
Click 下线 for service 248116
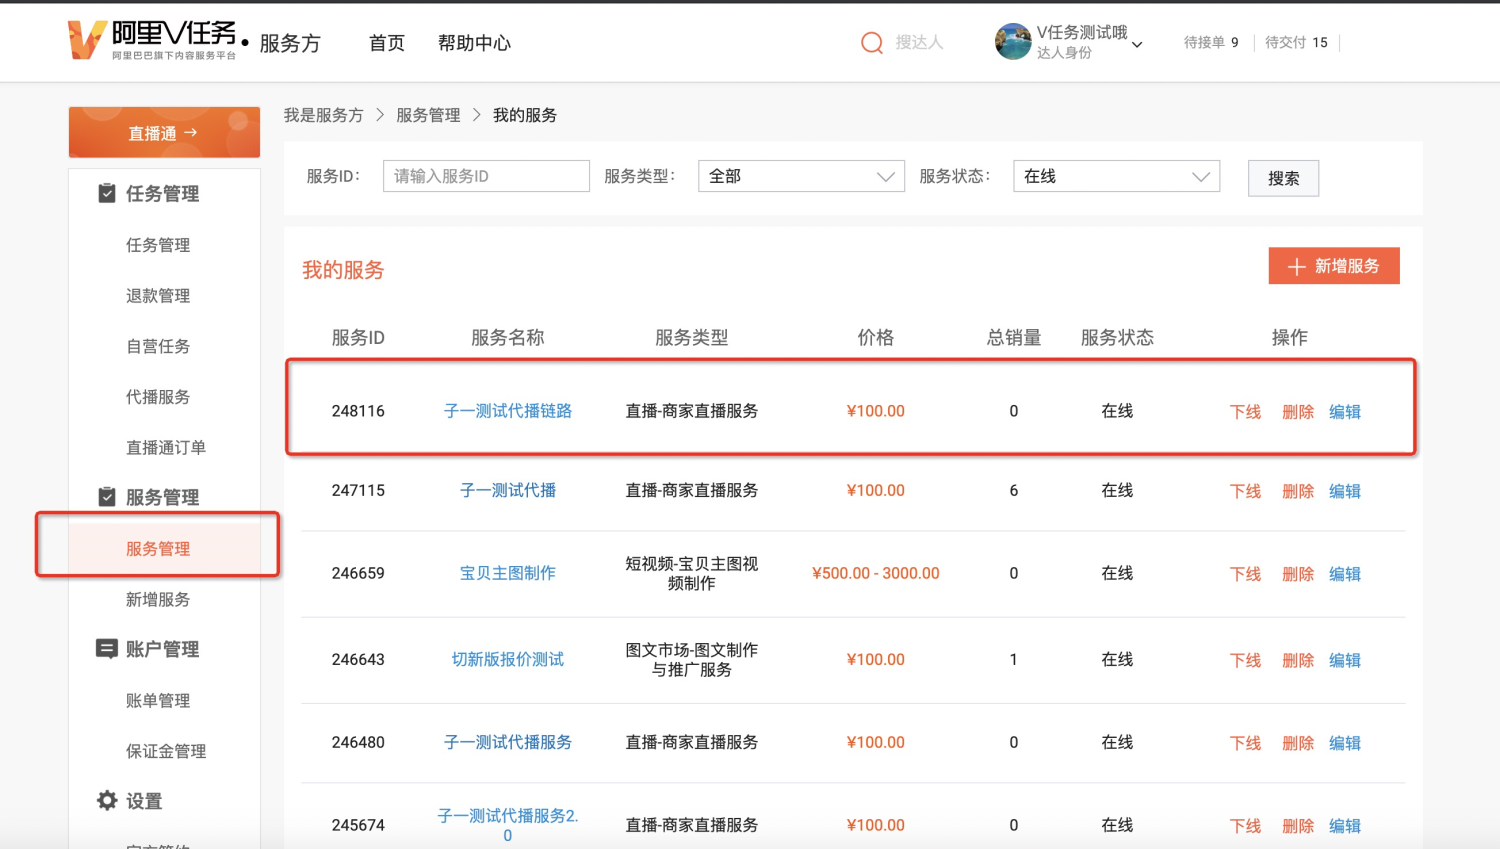click(1245, 412)
